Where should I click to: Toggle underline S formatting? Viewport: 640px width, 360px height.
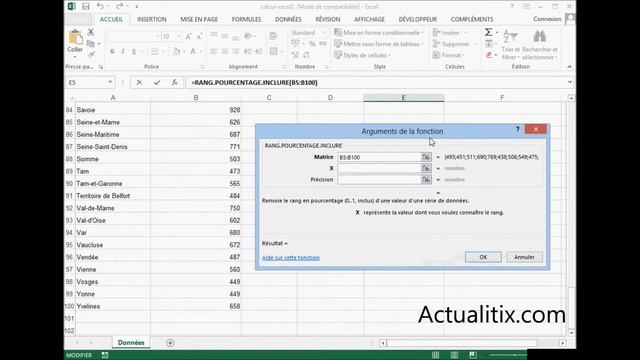(134, 51)
